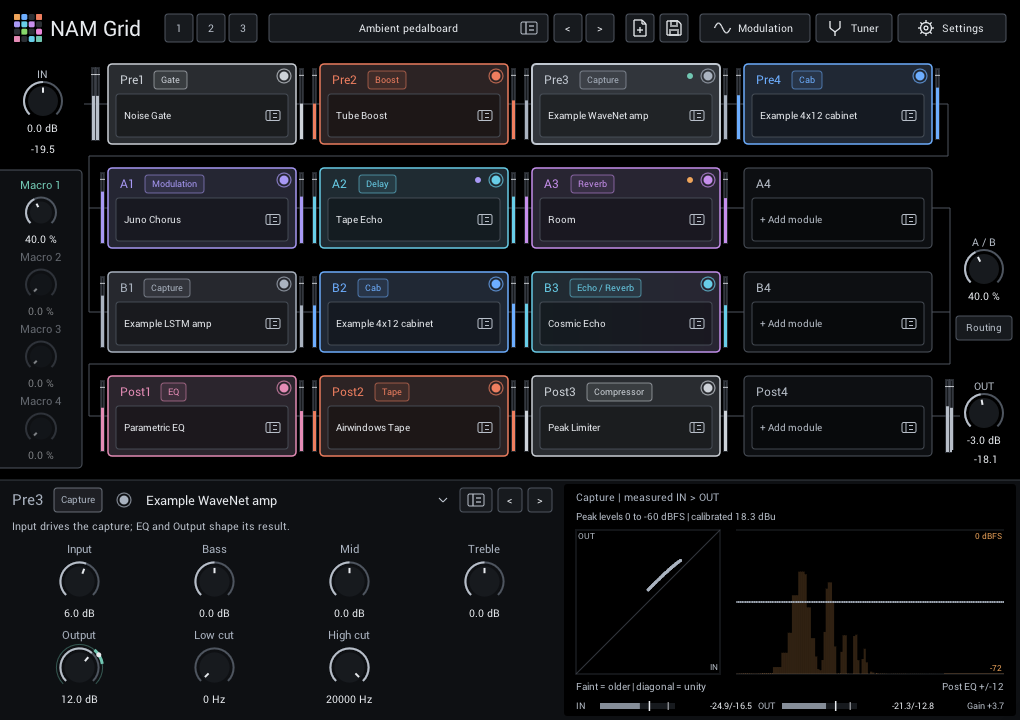
Task: Disable the Post3 Peak Limiter
Action: (708, 388)
